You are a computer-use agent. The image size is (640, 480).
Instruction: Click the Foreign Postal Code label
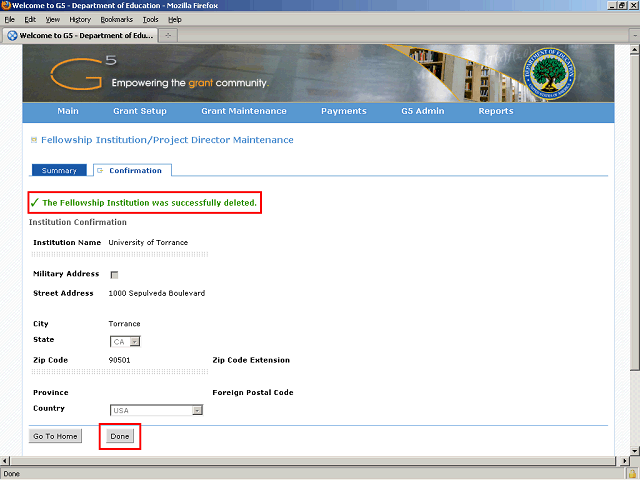253,392
